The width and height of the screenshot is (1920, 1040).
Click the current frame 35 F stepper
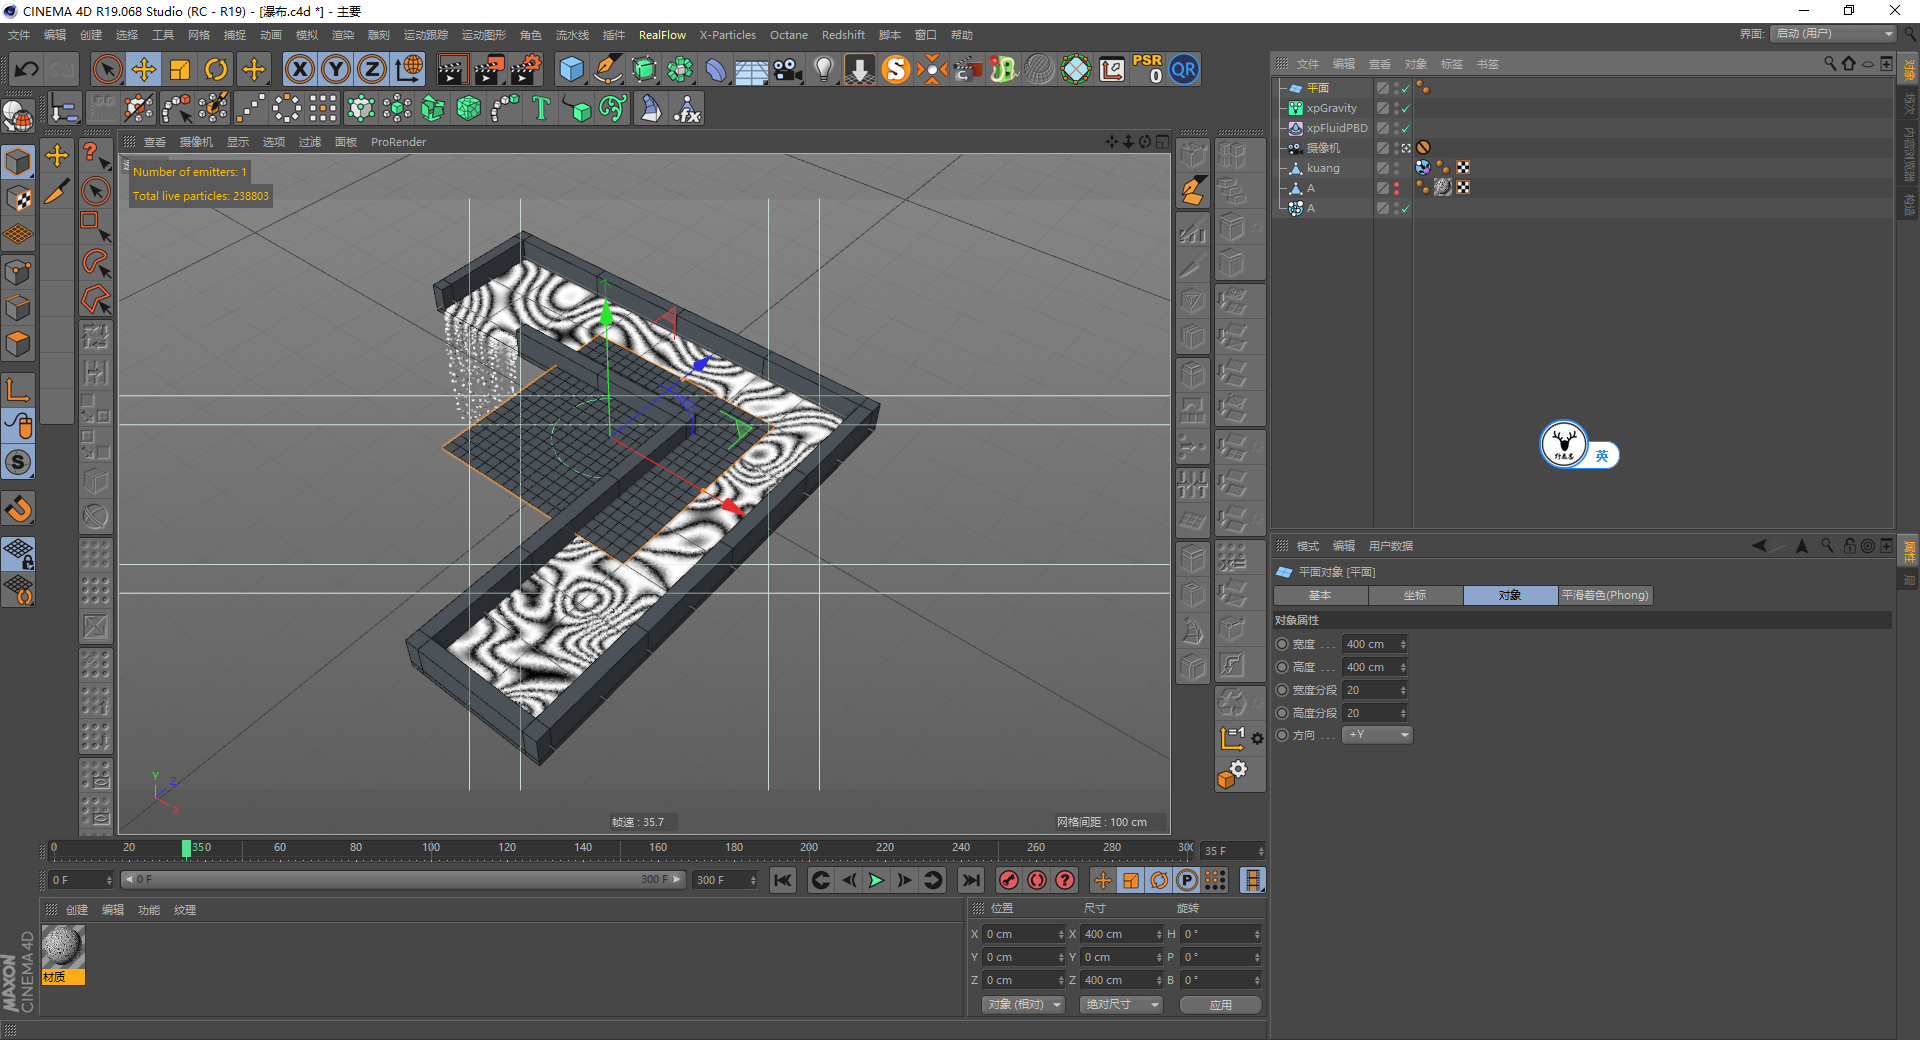point(1261,851)
